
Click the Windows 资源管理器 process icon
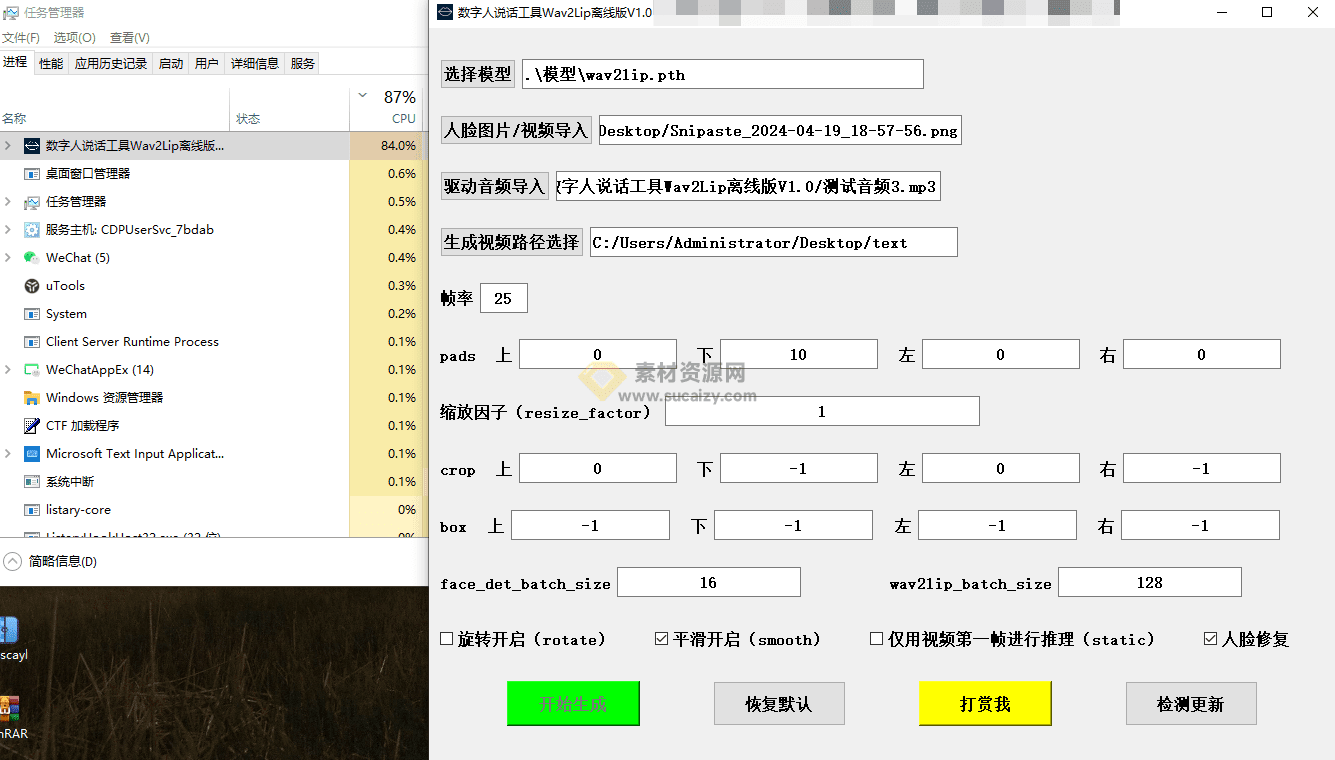(33, 397)
